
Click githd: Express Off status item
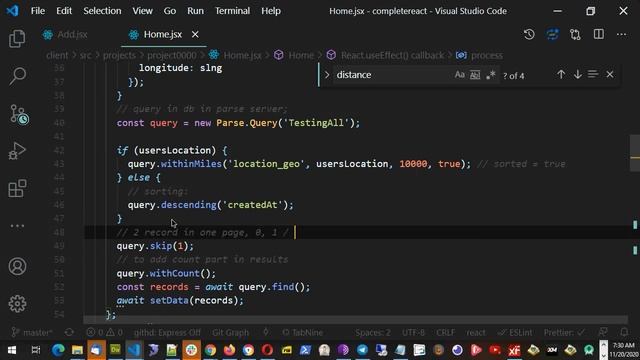[x=167, y=333]
